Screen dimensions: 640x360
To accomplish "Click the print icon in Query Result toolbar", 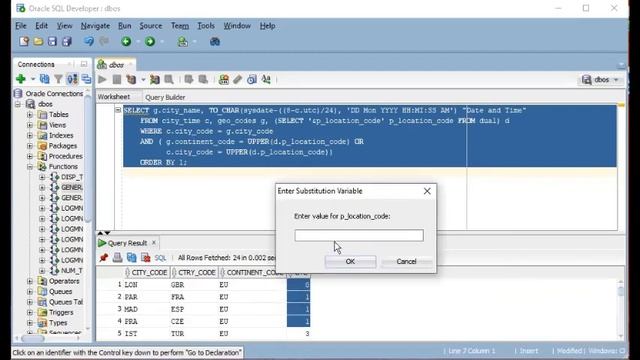I will coord(118,258).
